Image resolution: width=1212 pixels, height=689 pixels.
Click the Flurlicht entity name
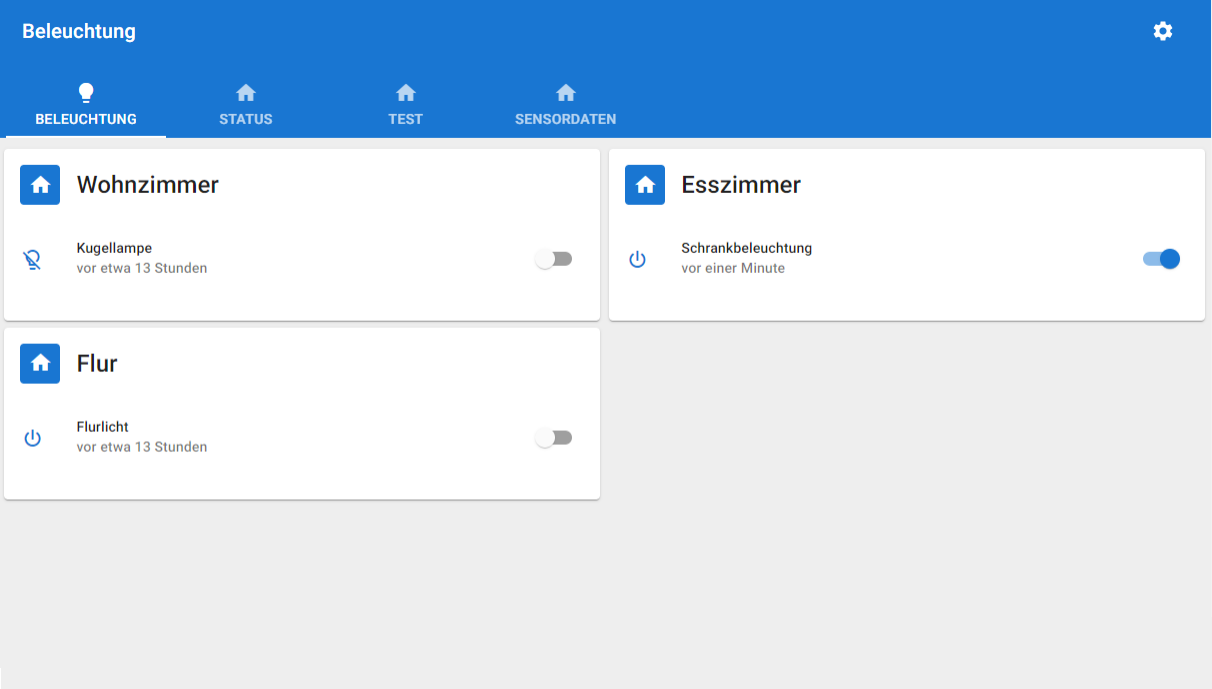tap(103, 427)
